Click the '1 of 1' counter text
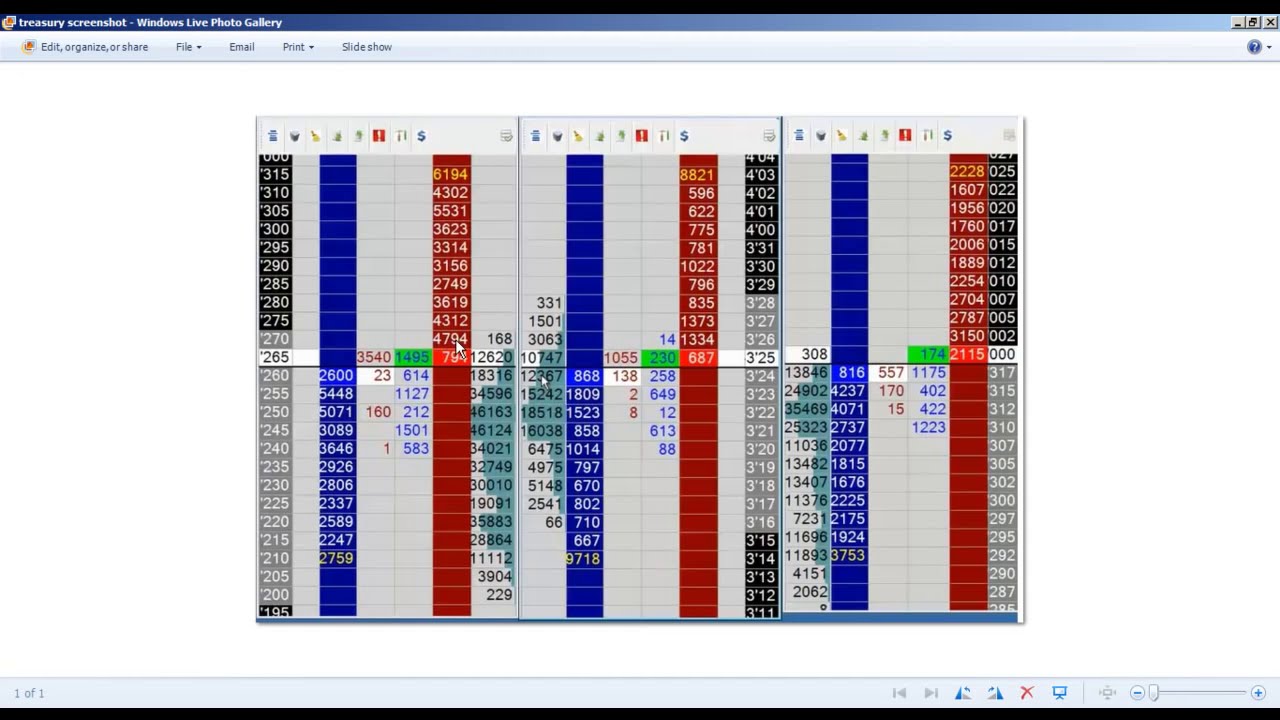The height and width of the screenshot is (720, 1280). (x=29, y=693)
